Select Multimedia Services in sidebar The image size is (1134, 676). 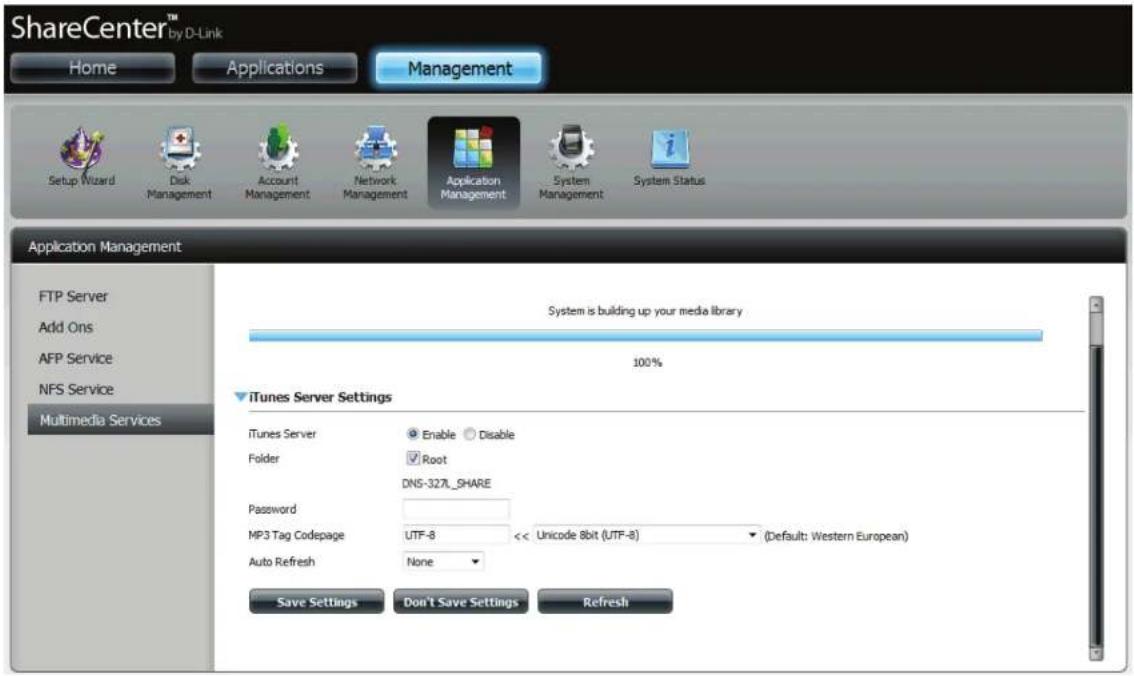121,420
